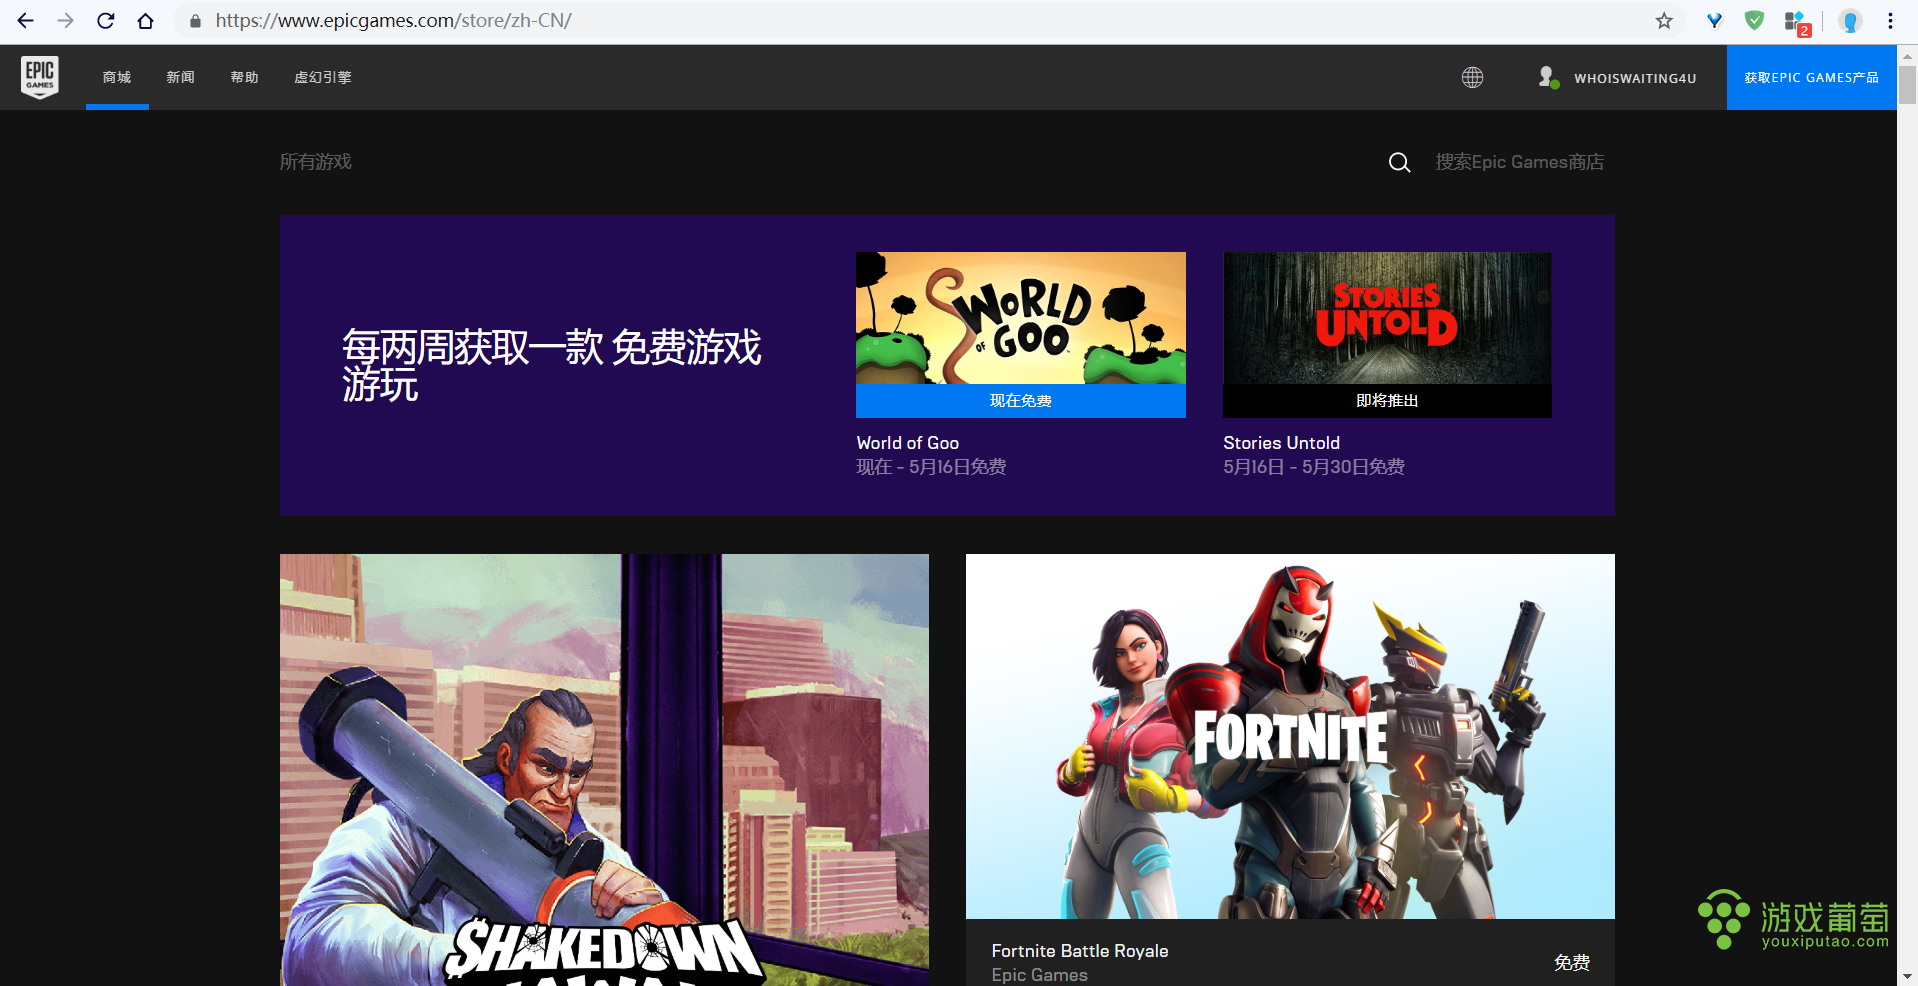Click the 即将推出 coming soon label
This screenshot has height=986, width=1918.
pos(1387,401)
